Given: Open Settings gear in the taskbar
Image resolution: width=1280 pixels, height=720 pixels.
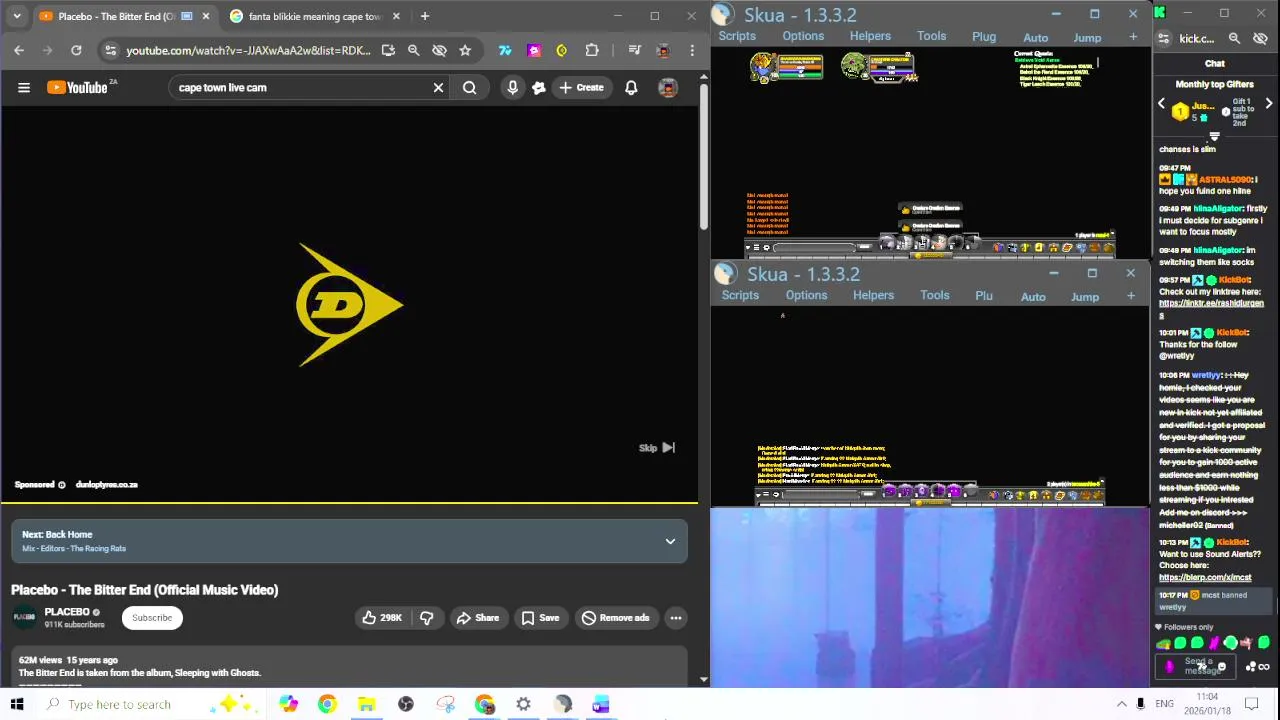Looking at the screenshot, I should [x=523, y=704].
